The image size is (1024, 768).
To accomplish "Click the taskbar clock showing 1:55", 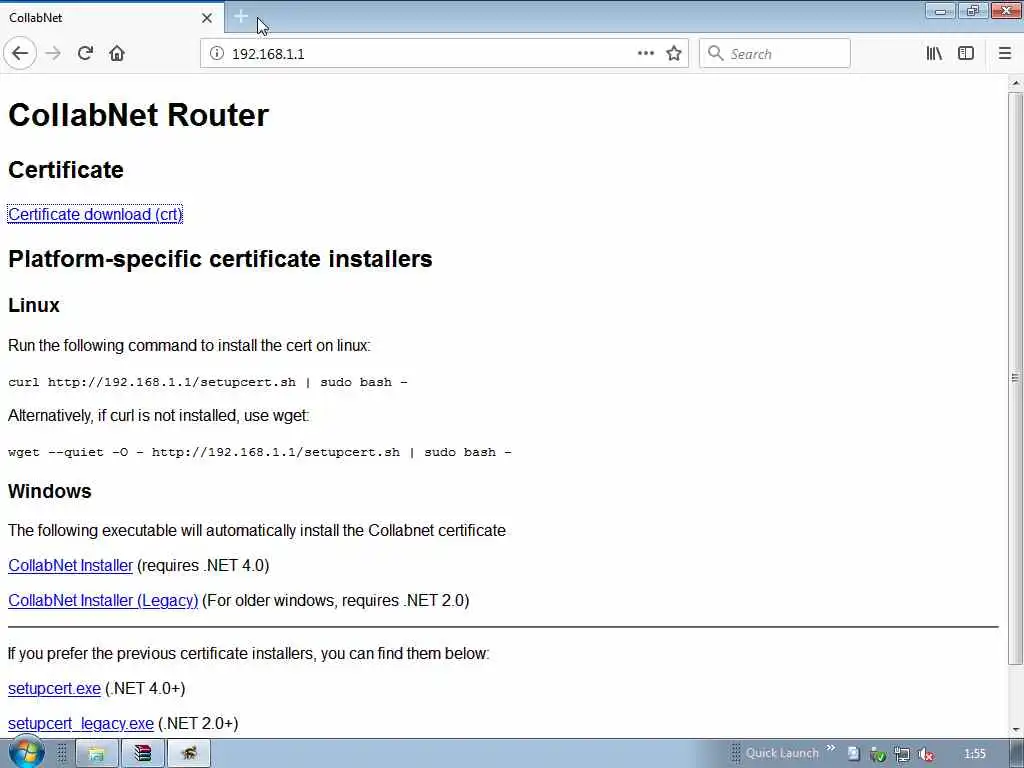I will coord(974,754).
